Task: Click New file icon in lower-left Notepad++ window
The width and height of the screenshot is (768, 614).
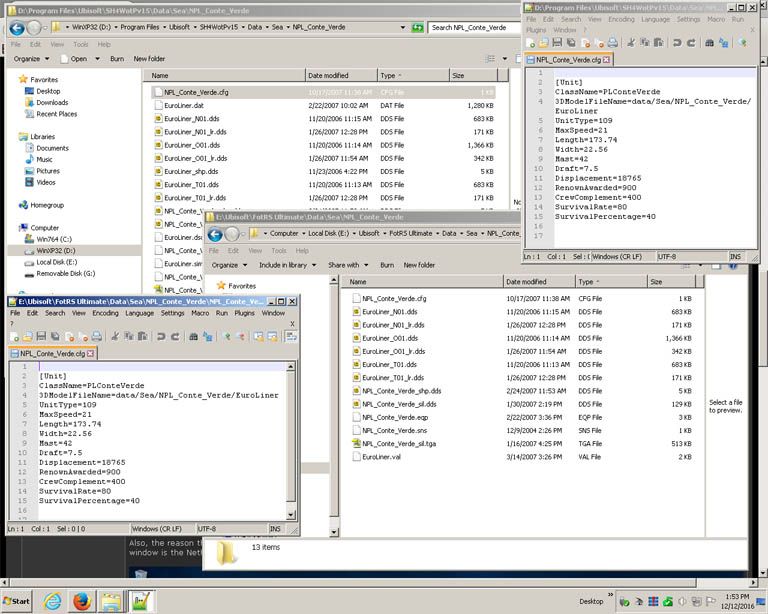Action: click(x=15, y=336)
